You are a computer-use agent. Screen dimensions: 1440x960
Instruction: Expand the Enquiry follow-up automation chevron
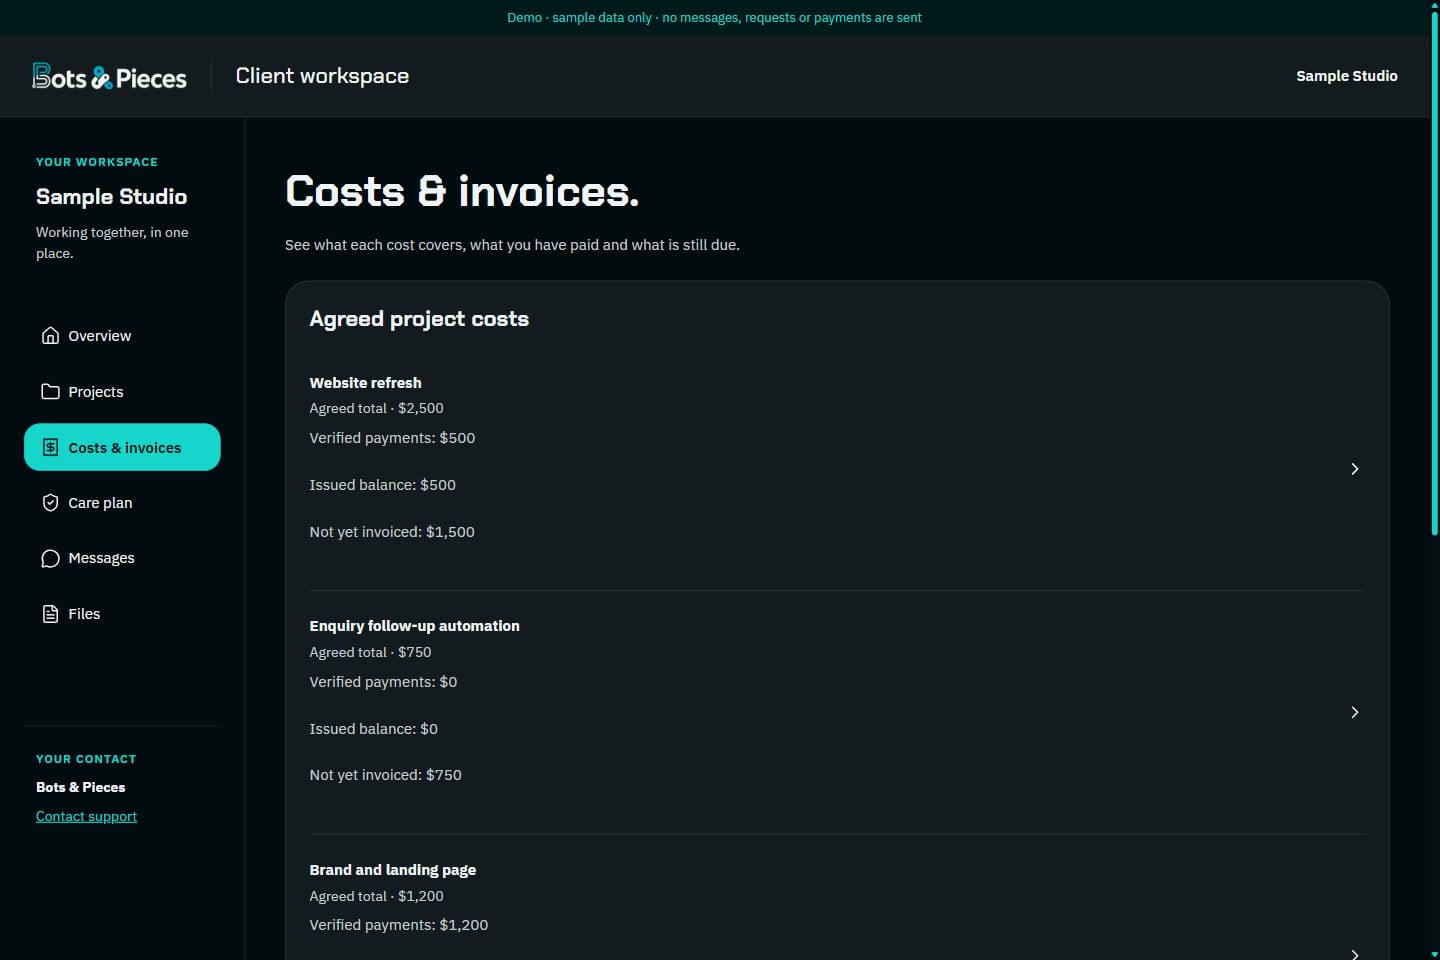1355,712
